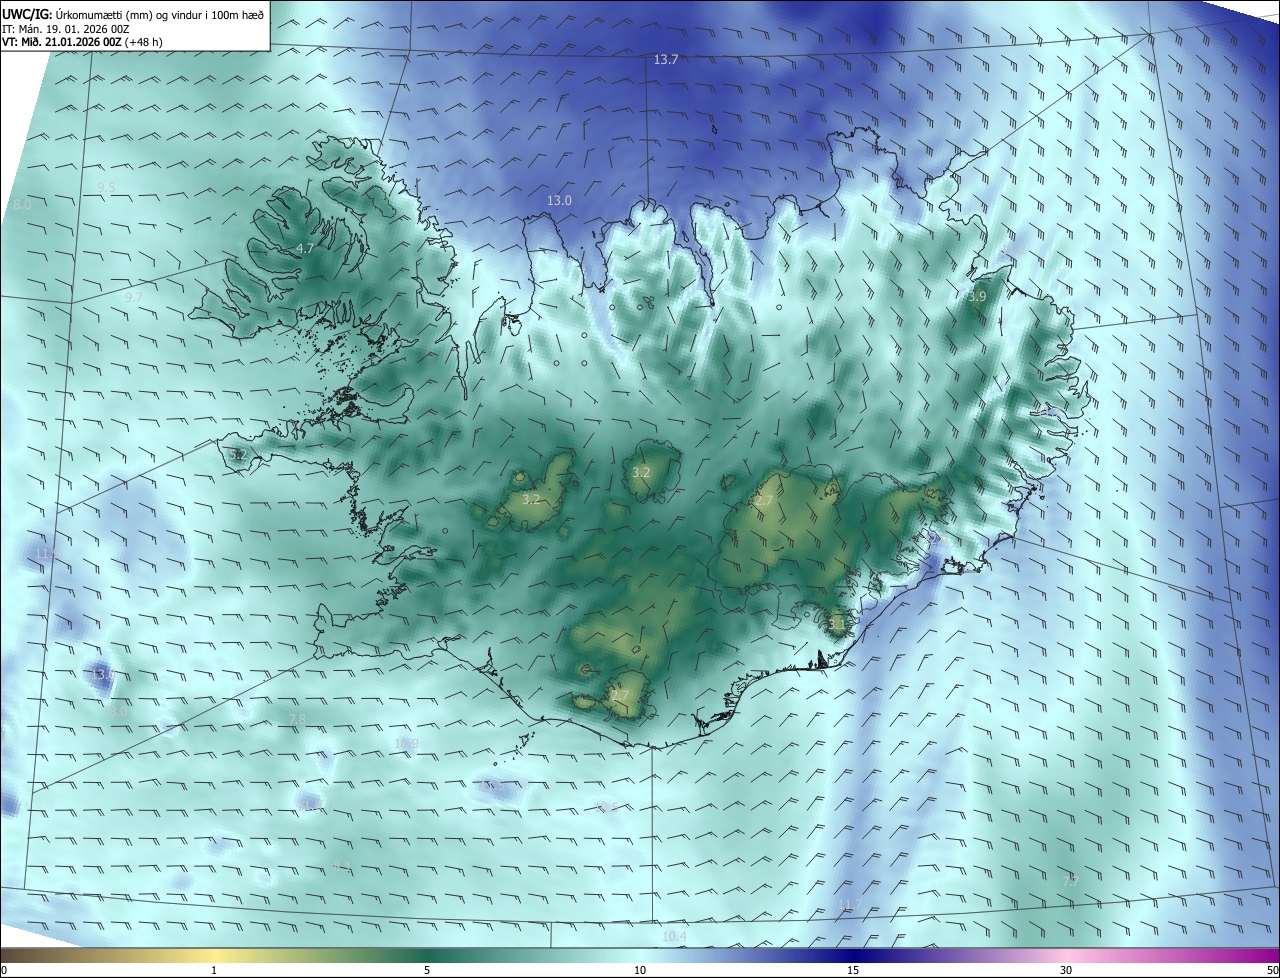The image size is (1280, 978).
Task: Click the legend tick label 1
Action: point(214,970)
